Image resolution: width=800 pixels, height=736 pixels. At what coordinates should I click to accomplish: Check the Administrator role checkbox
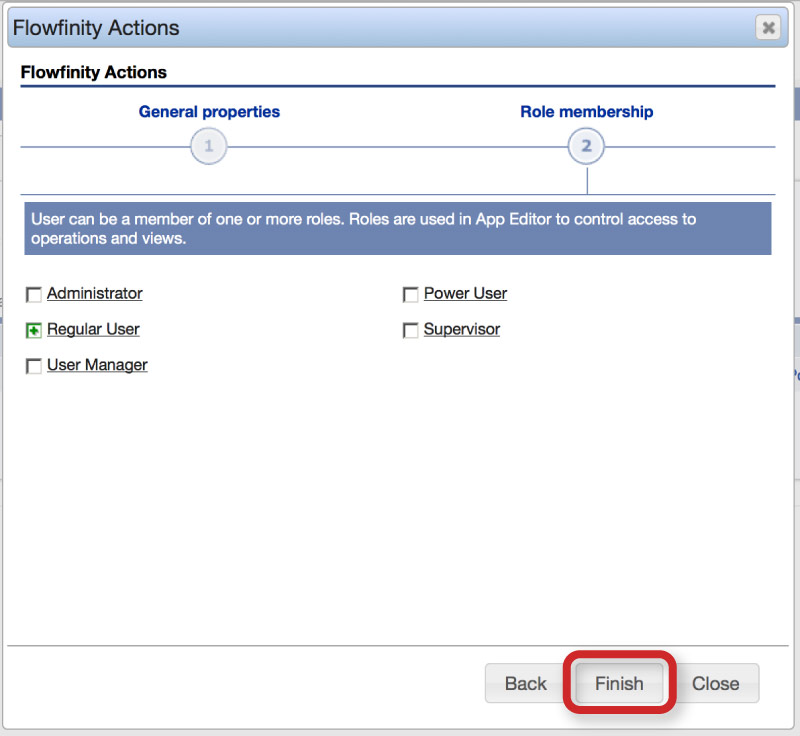(x=34, y=294)
